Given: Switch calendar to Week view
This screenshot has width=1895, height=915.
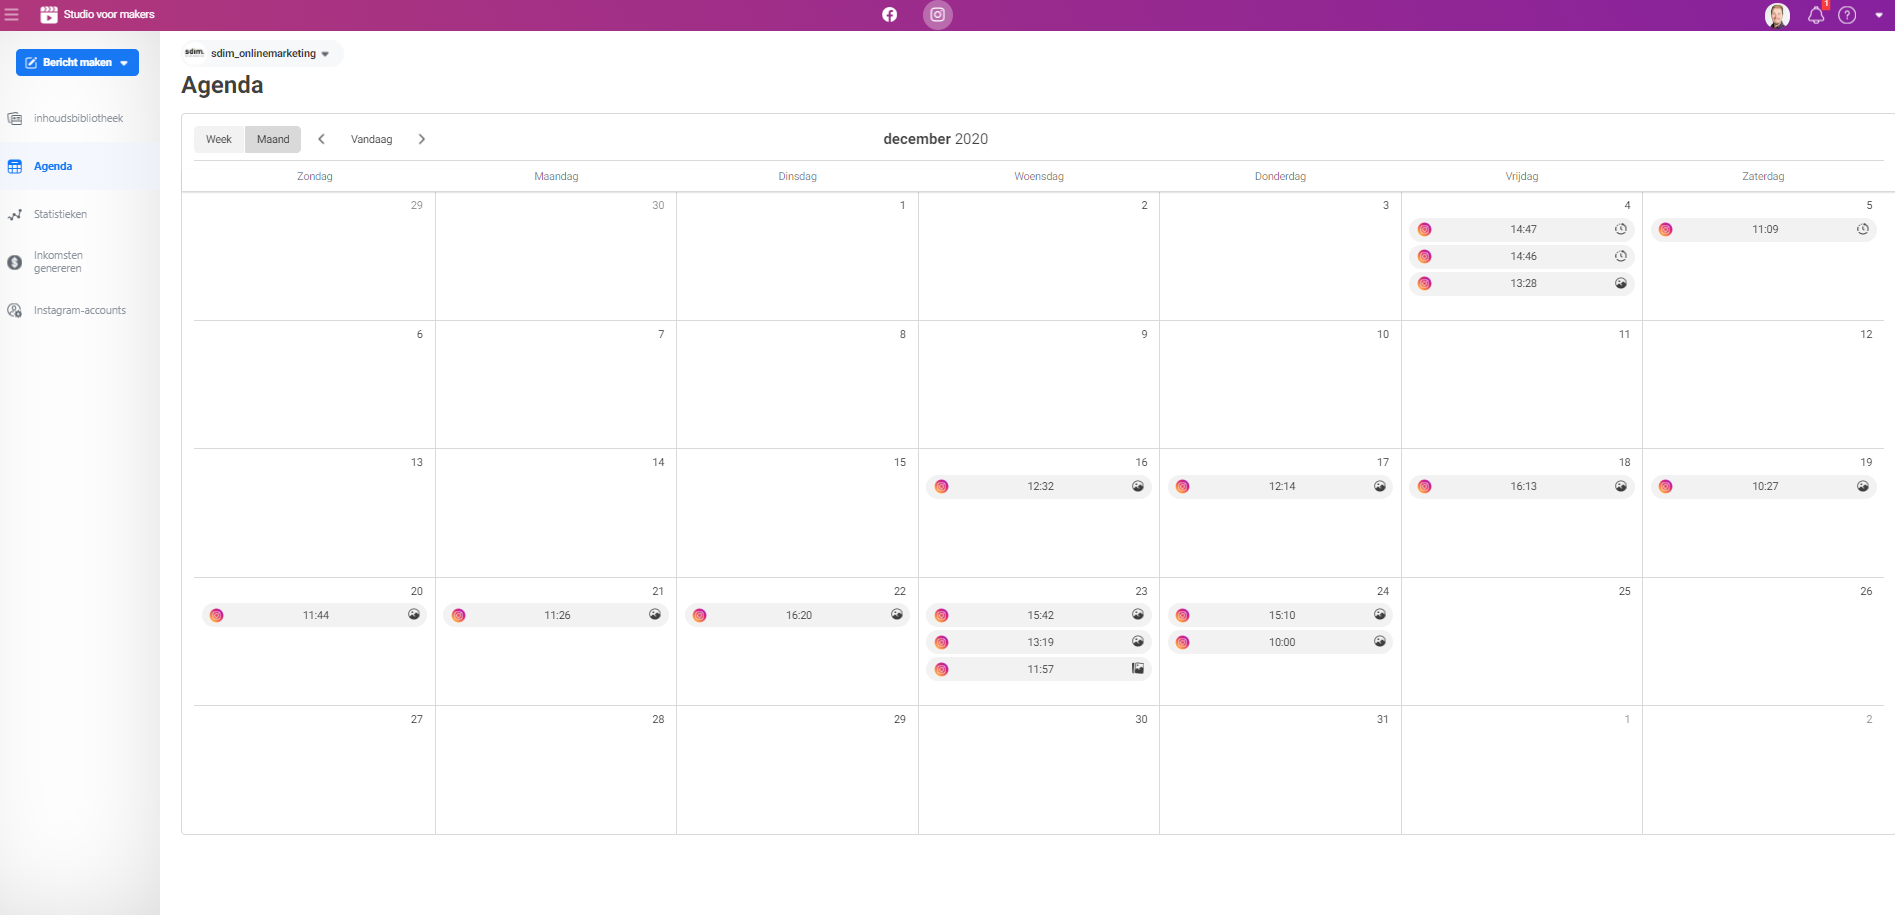Looking at the screenshot, I should [218, 139].
